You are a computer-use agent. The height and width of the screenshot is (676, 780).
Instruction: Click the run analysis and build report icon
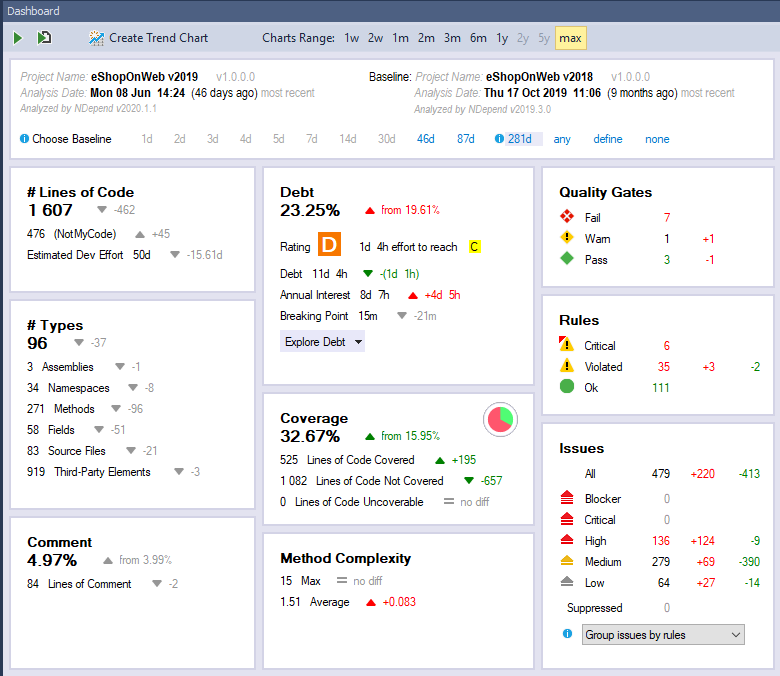(x=44, y=38)
